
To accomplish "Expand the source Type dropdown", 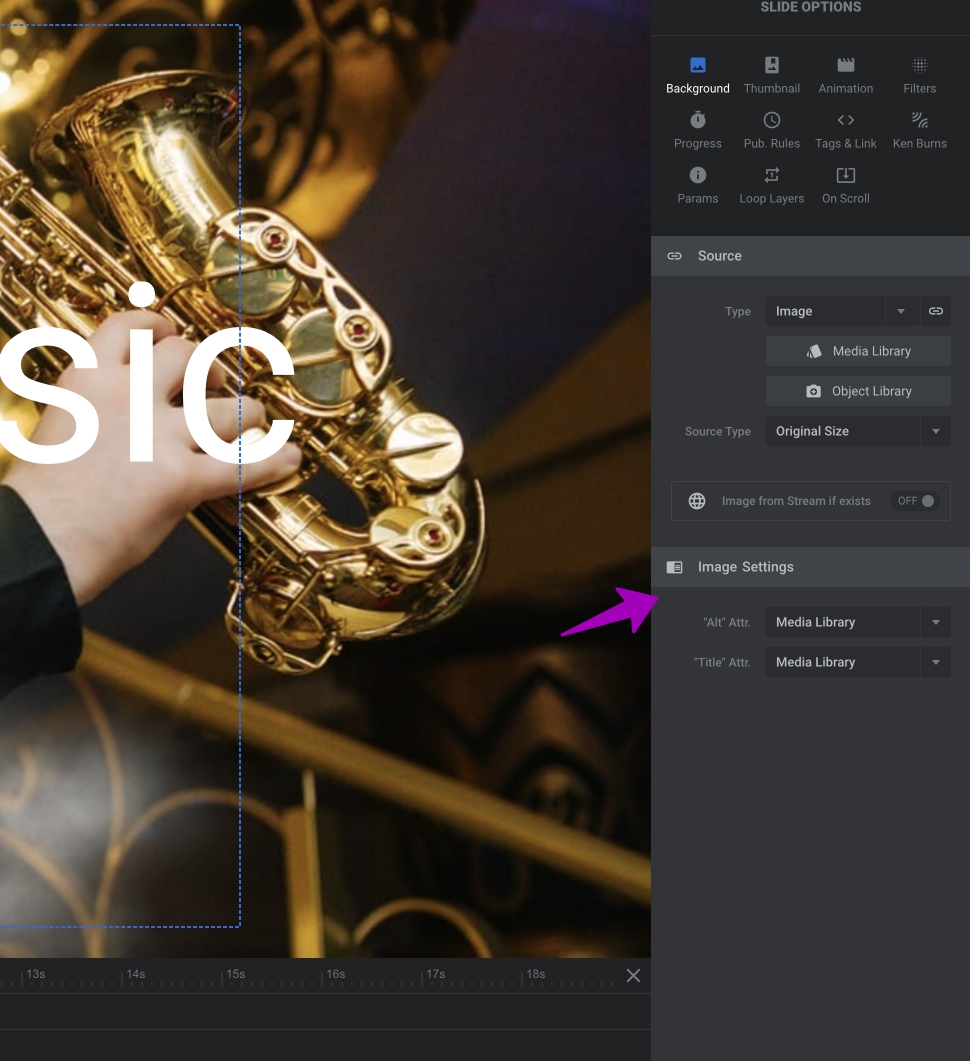I will click(841, 311).
